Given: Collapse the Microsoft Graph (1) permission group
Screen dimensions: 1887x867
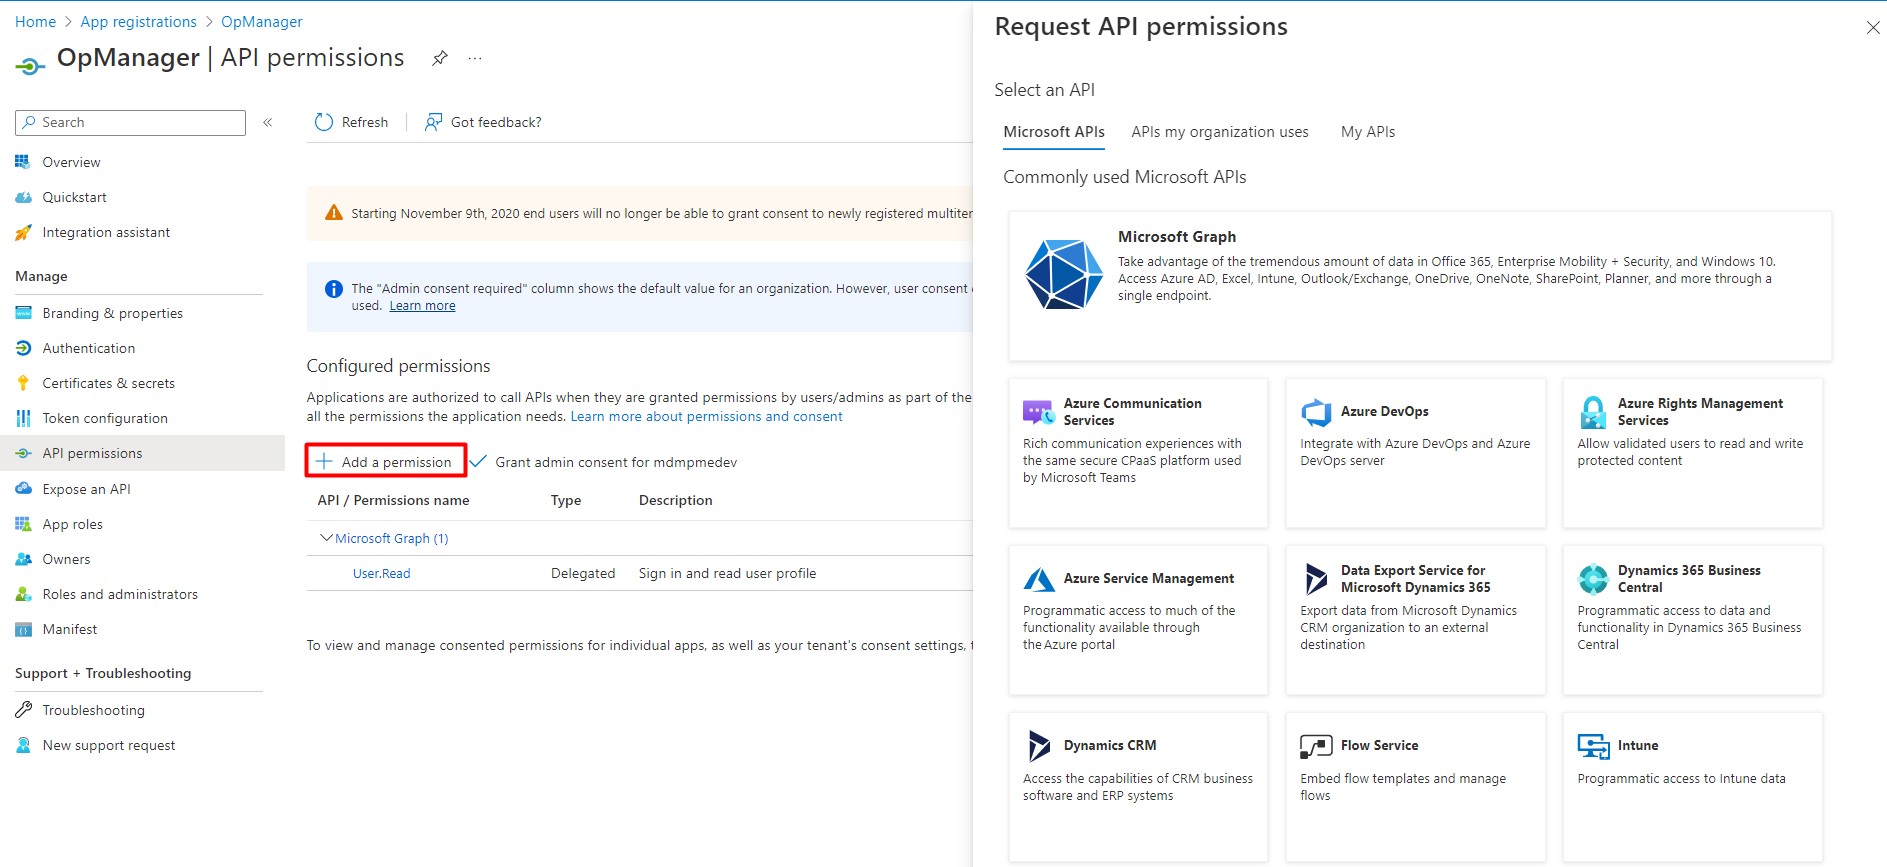Looking at the screenshot, I should 326,538.
